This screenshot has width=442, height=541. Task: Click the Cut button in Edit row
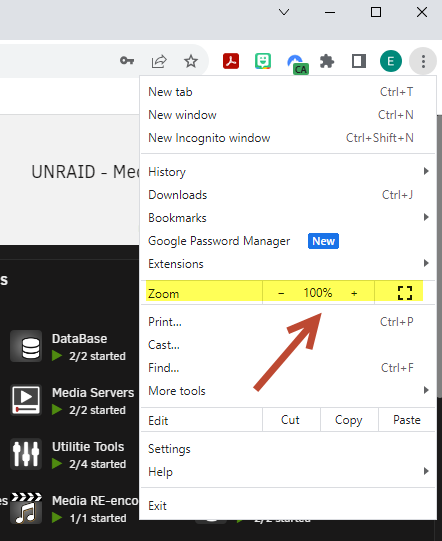291,420
